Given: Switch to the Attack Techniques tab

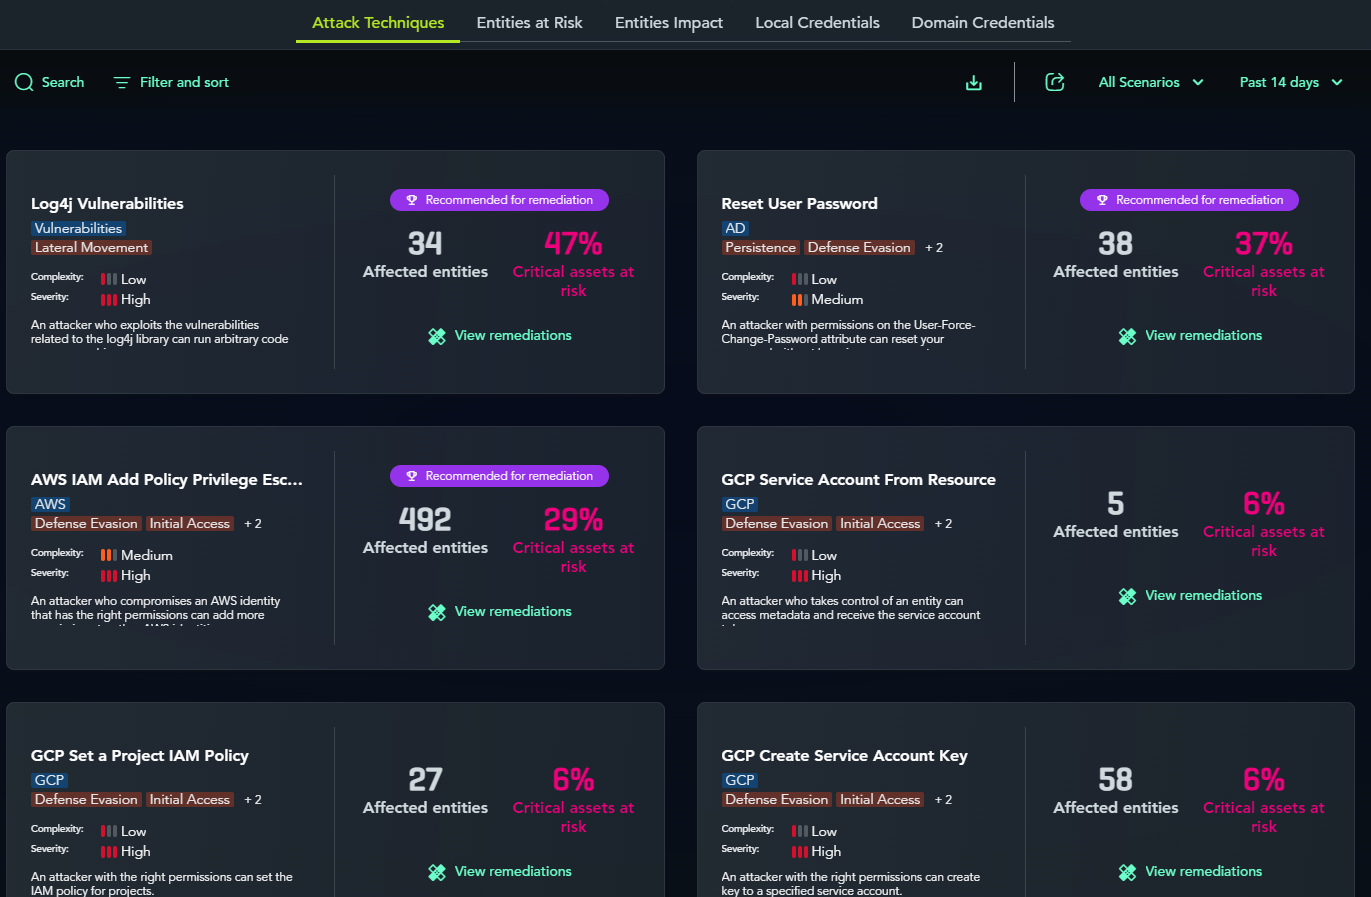Looking at the screenshot, I should [378, 22].
